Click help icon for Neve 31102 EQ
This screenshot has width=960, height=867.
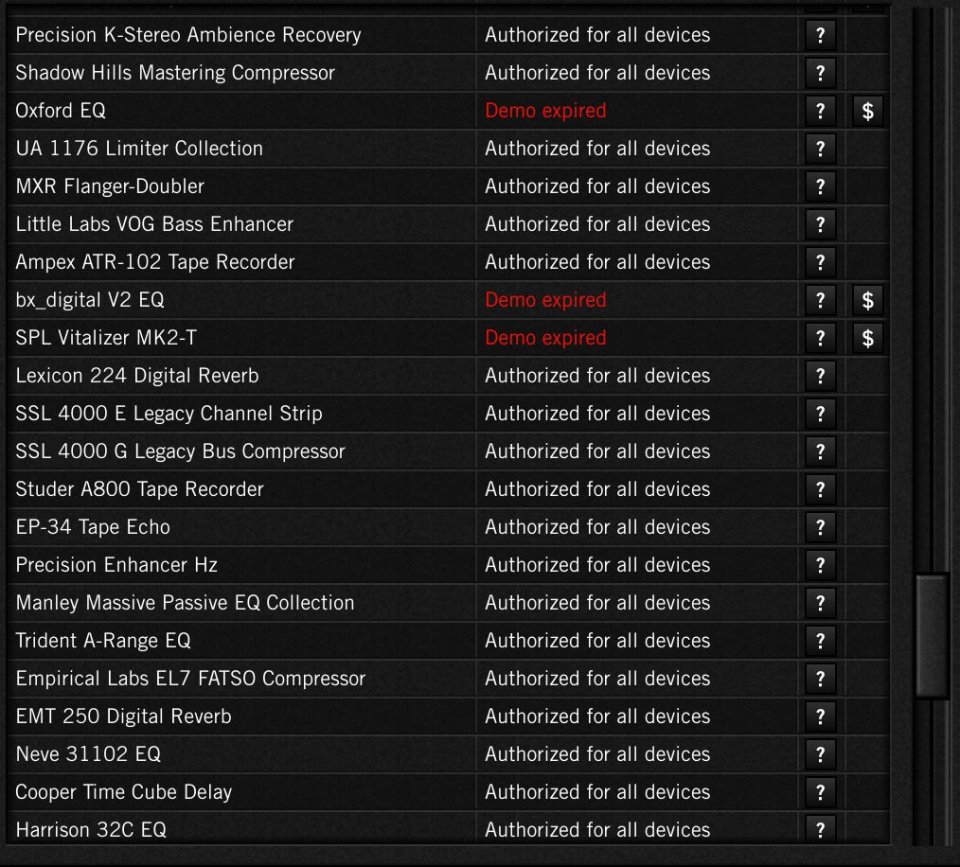[x=820, y=754]
